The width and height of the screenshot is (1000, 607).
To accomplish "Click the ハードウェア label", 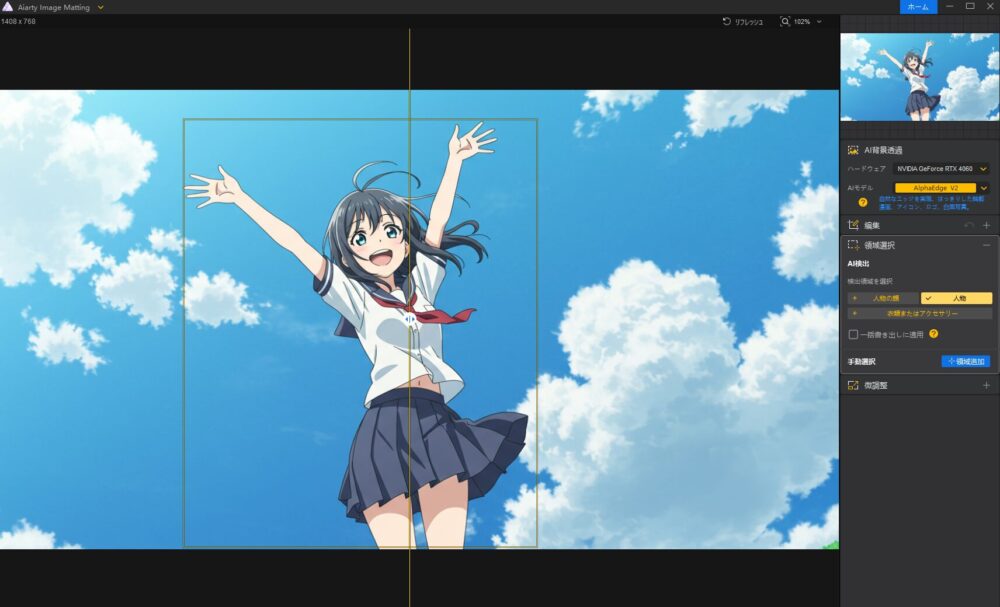I will (x=867, y=169).
